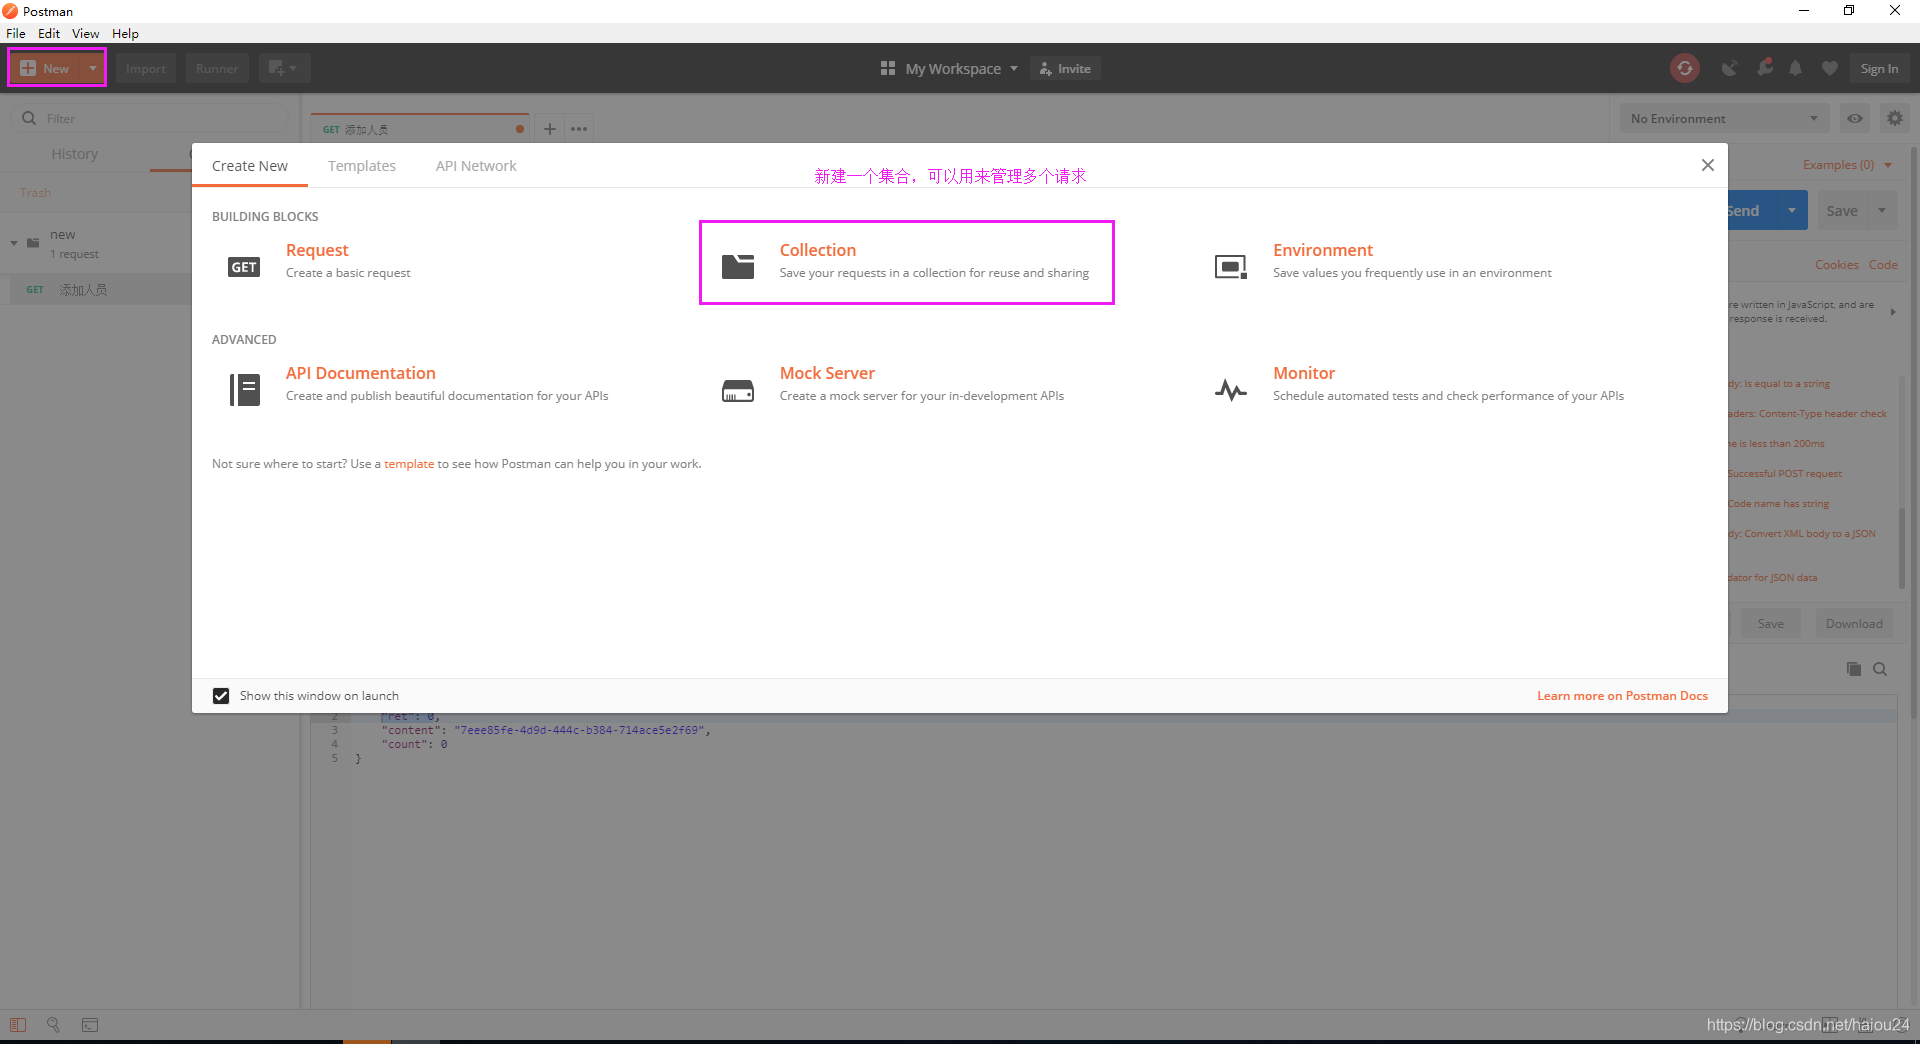Image resolution: width=1920 pixels, height=1044 pixels.
Task: Click the new window icon in the toolbar
Action: pos(284,68)
